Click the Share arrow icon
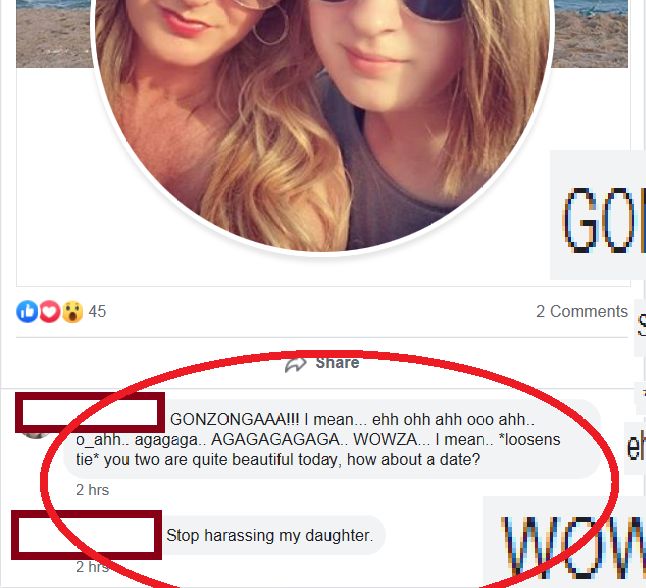Screen dimensions: 646x588 [295, 364]
